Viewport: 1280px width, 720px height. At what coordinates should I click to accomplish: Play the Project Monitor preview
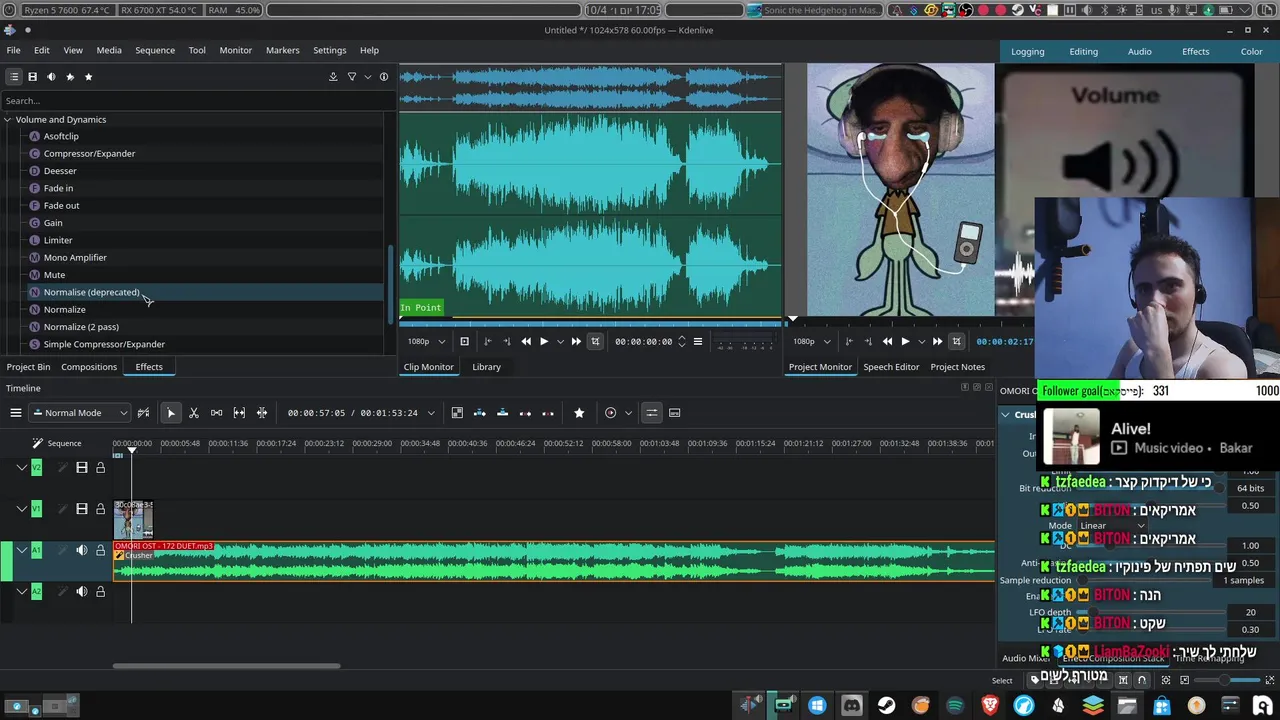(905, 342)
